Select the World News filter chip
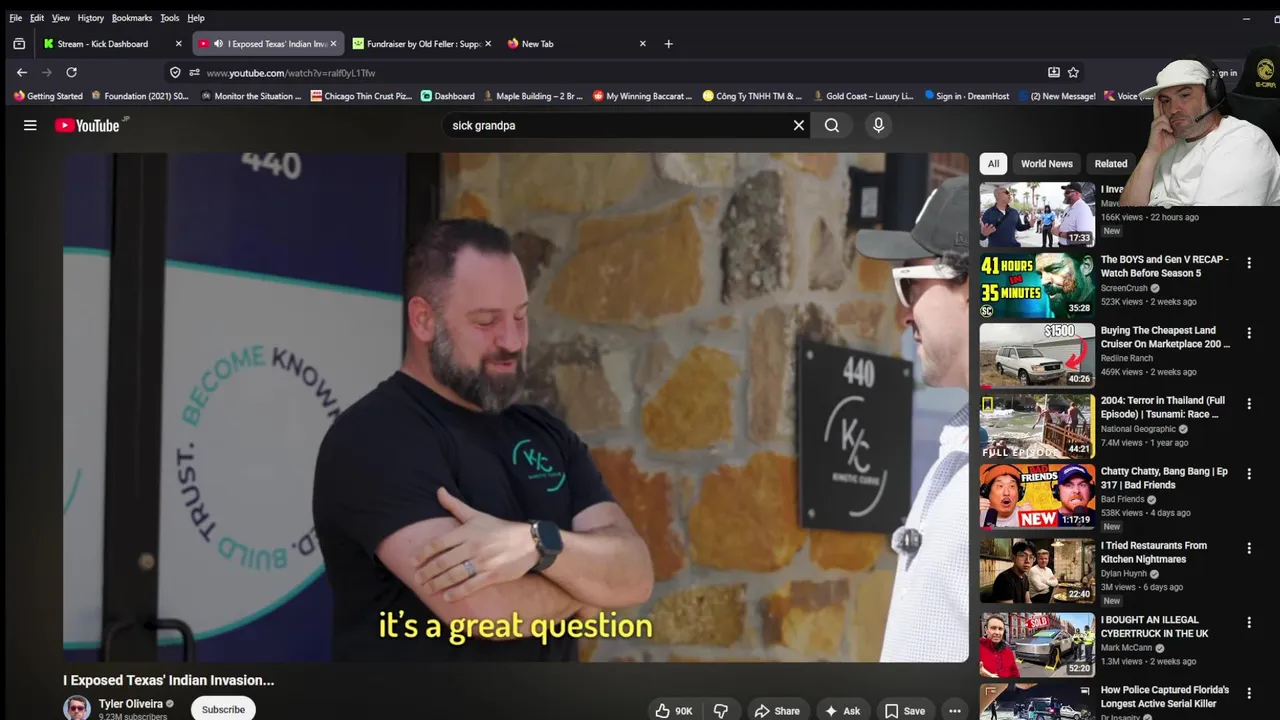The width and height of the screenshot is (1280, 720). pyautogui.click(x=1046, y=164)
